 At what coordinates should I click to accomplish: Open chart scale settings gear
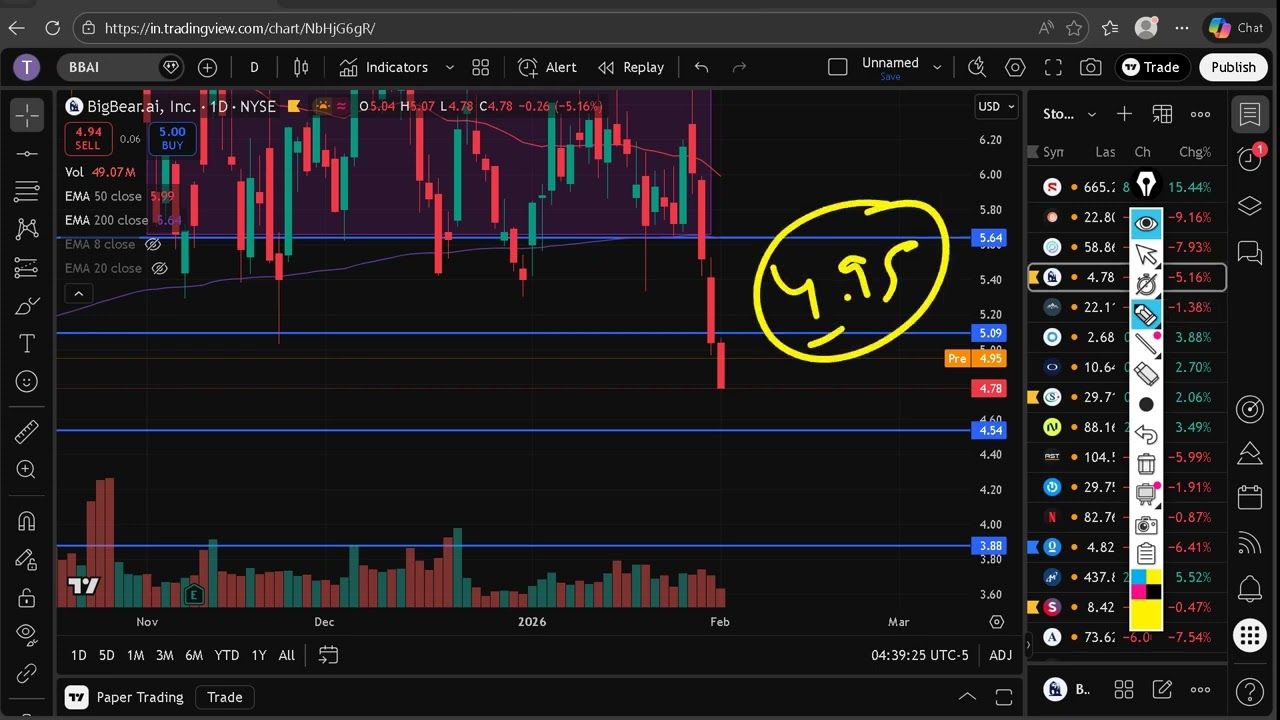tap(996, 622)
